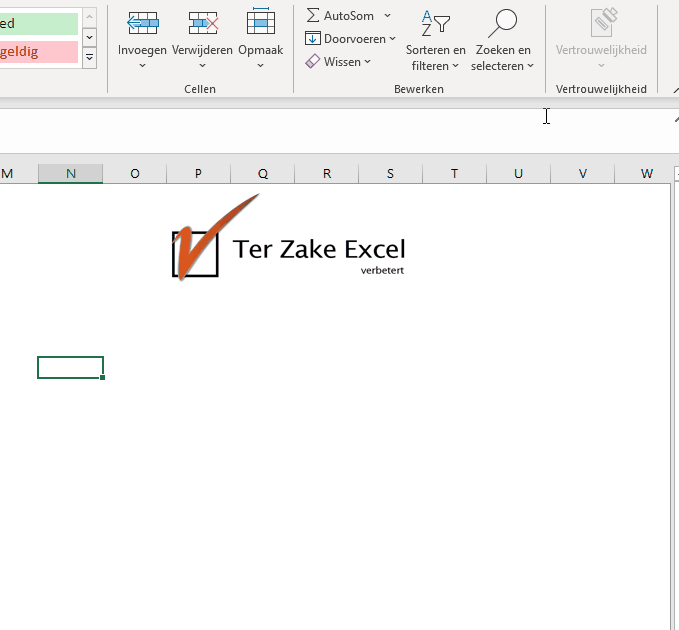Viewport: 679px width, 630px height.
Task: Select column P header
Action: click(x=198, y=174)
